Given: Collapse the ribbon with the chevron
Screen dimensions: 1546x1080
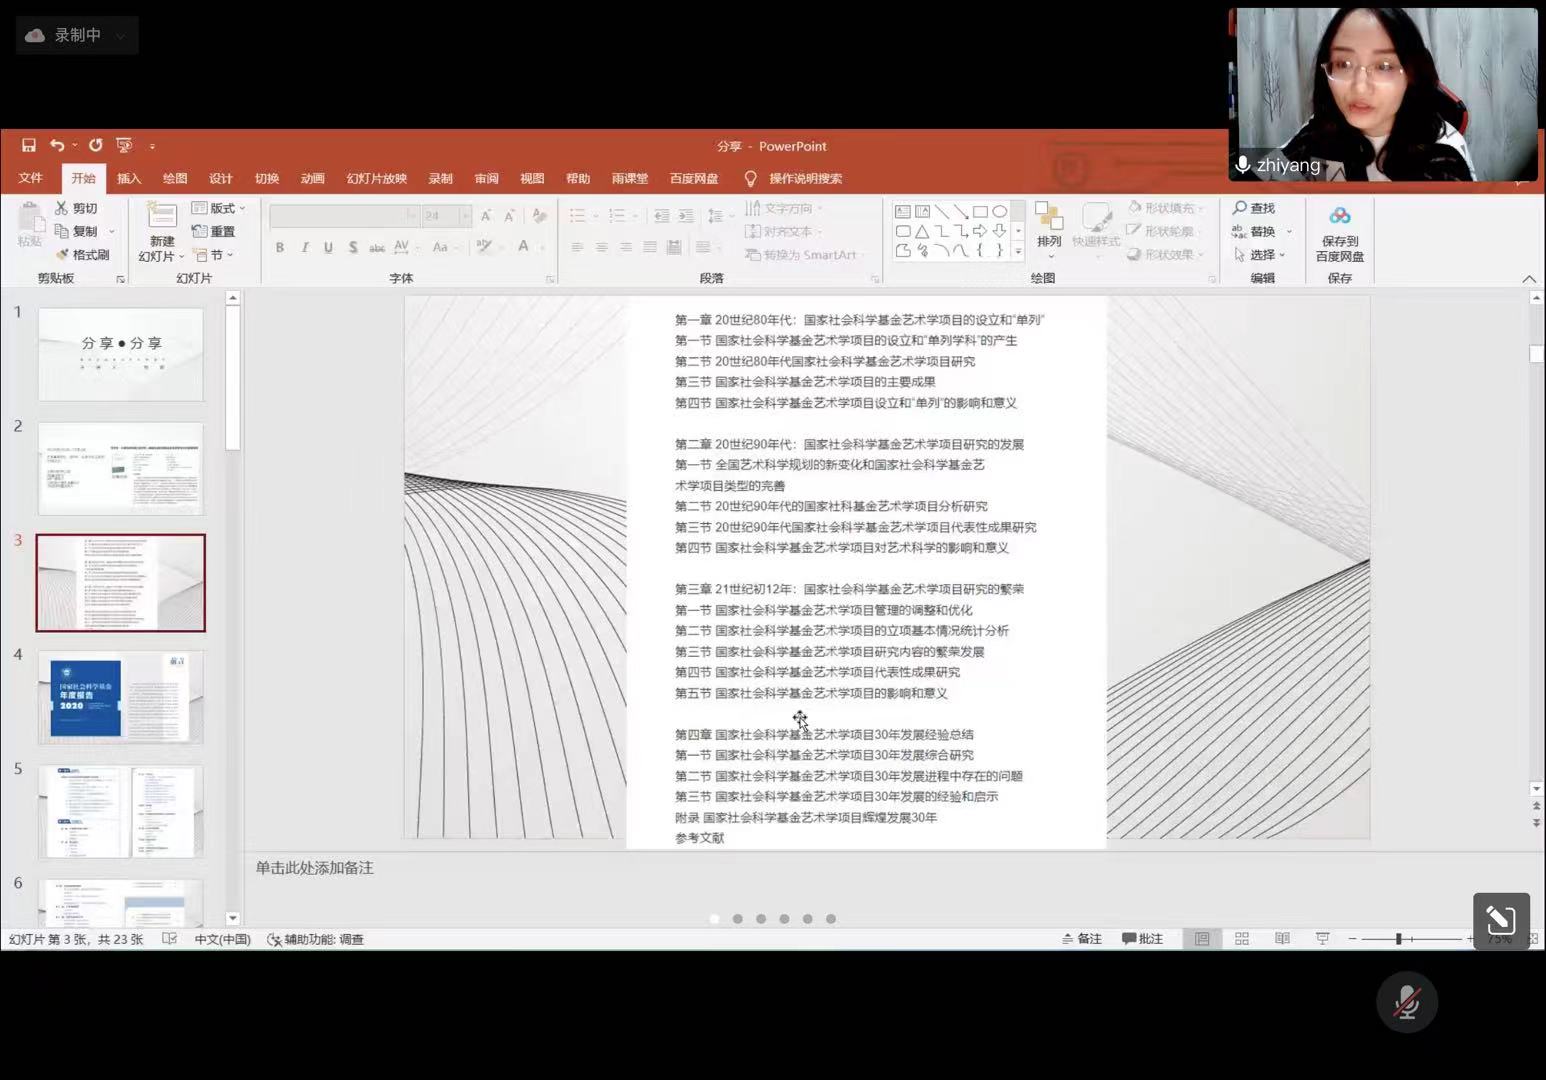Looking at the screenshot, I should pos(1528,279).
